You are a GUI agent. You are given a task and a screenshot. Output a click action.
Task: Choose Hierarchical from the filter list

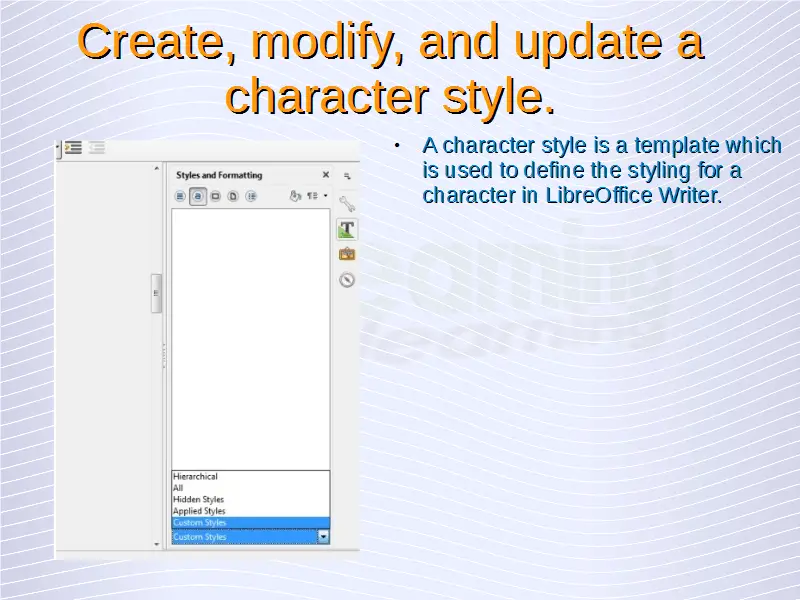[195, 477]
